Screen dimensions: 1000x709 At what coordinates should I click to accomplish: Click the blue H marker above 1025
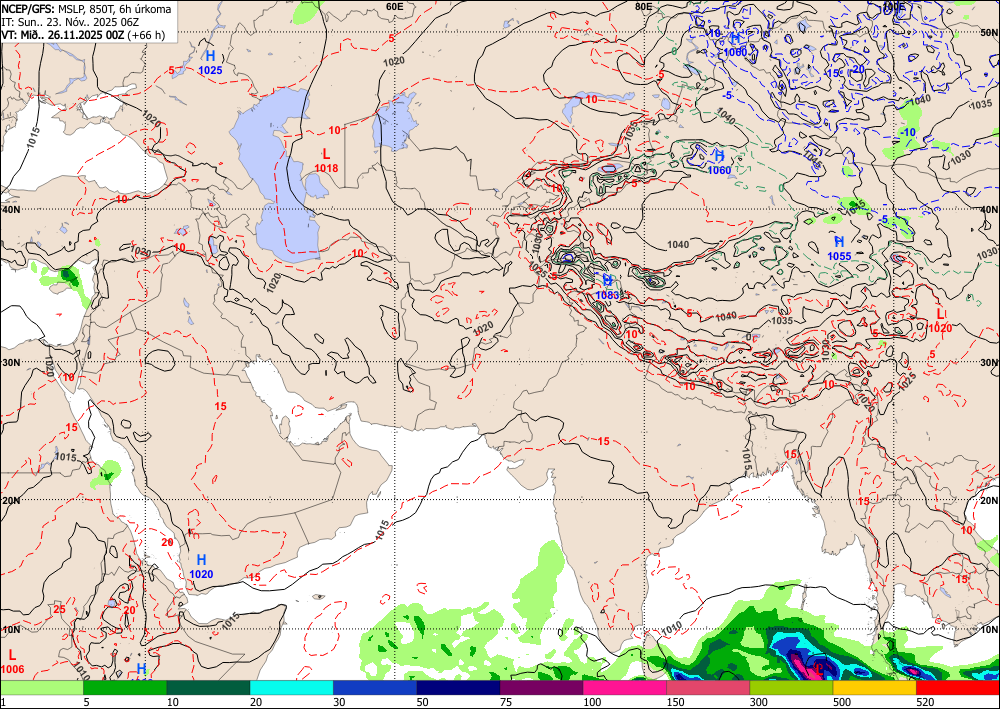click(x=210, y=56)
